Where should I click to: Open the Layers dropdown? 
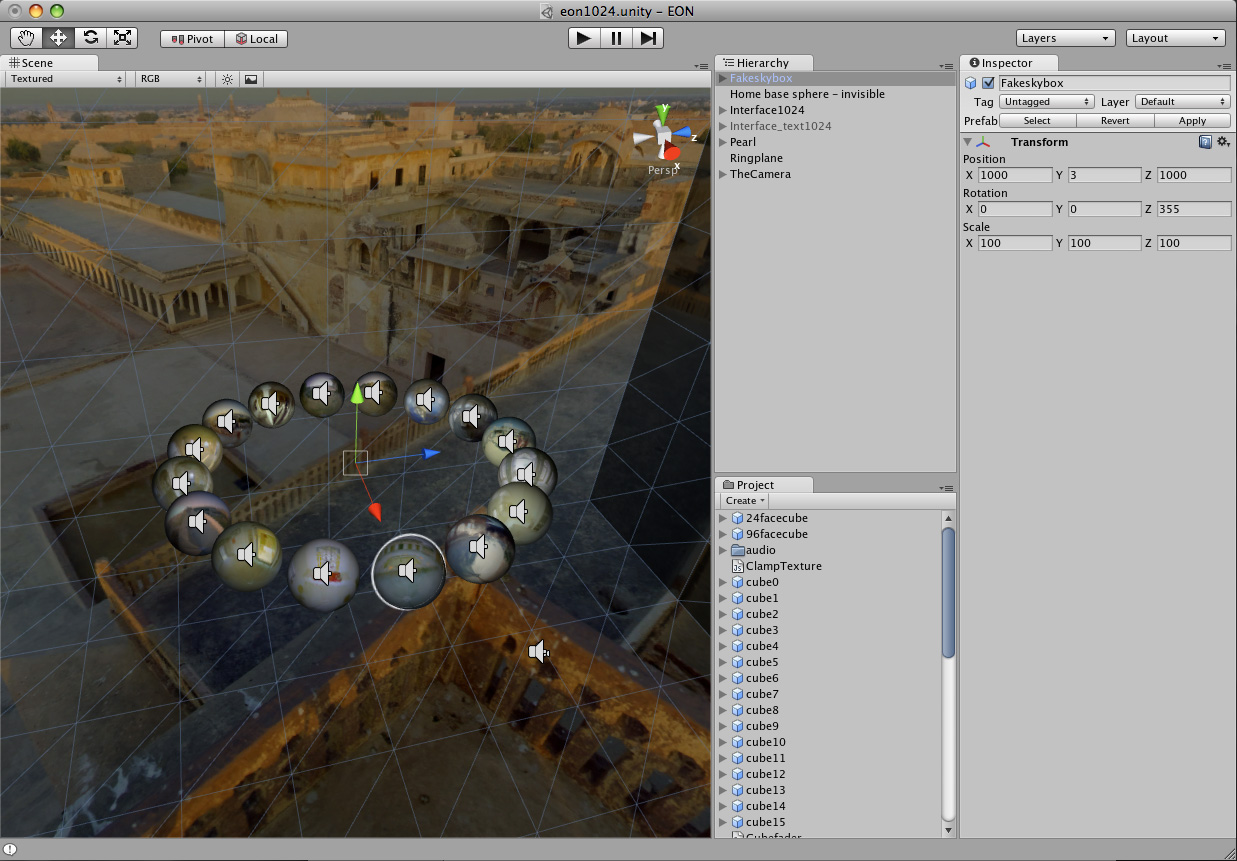pos(1065,38)
